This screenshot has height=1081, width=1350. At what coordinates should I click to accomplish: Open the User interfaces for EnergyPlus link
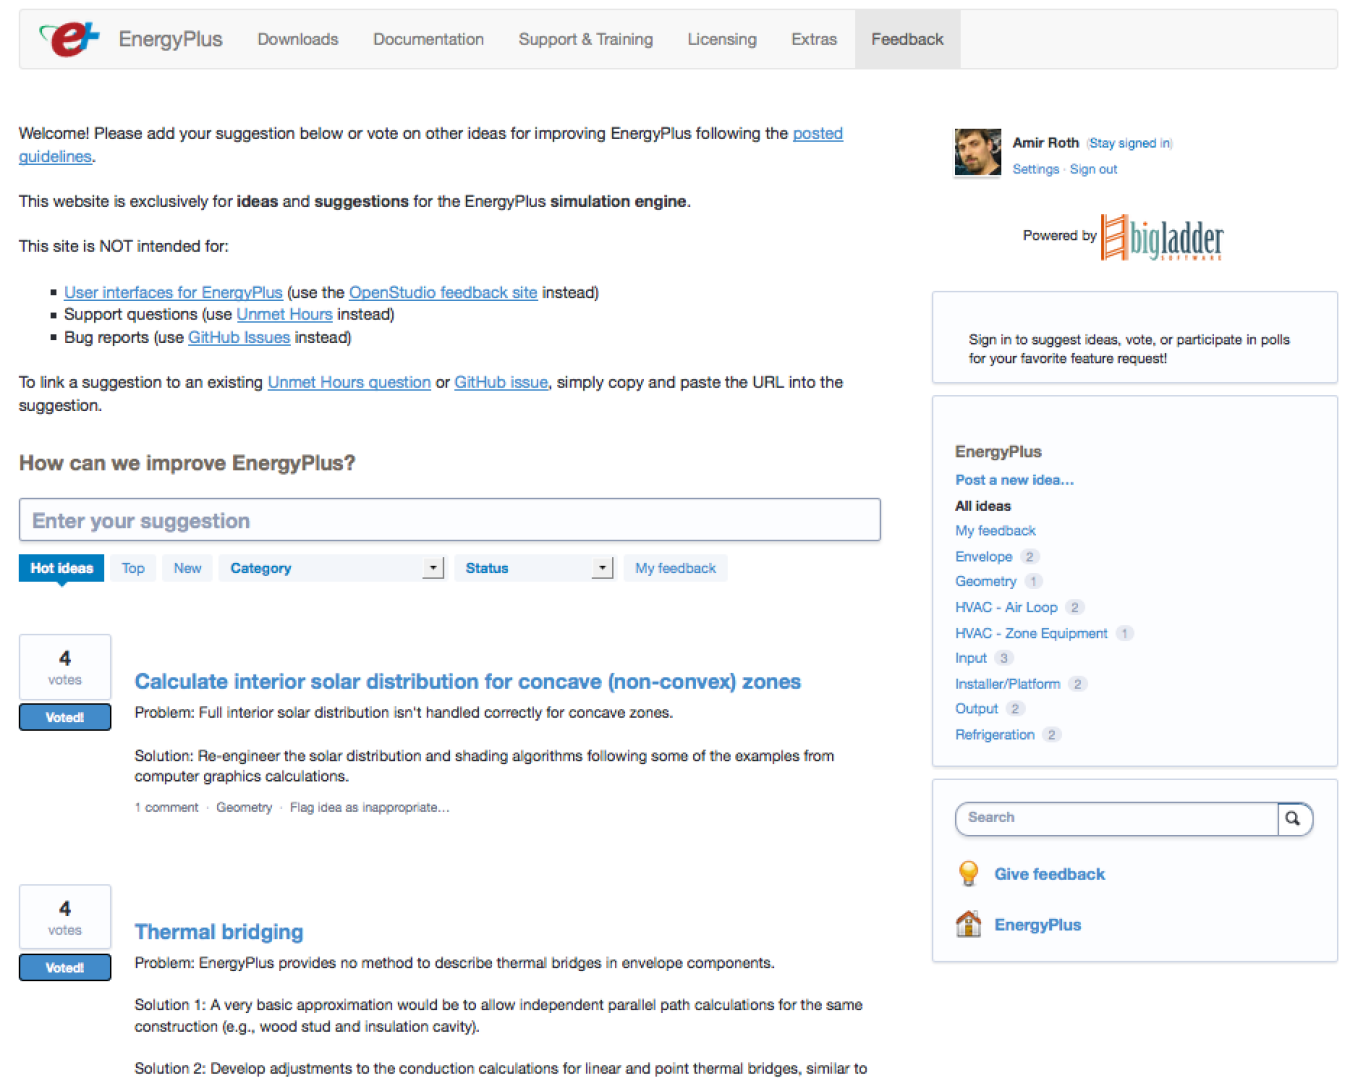pos(173,292)
